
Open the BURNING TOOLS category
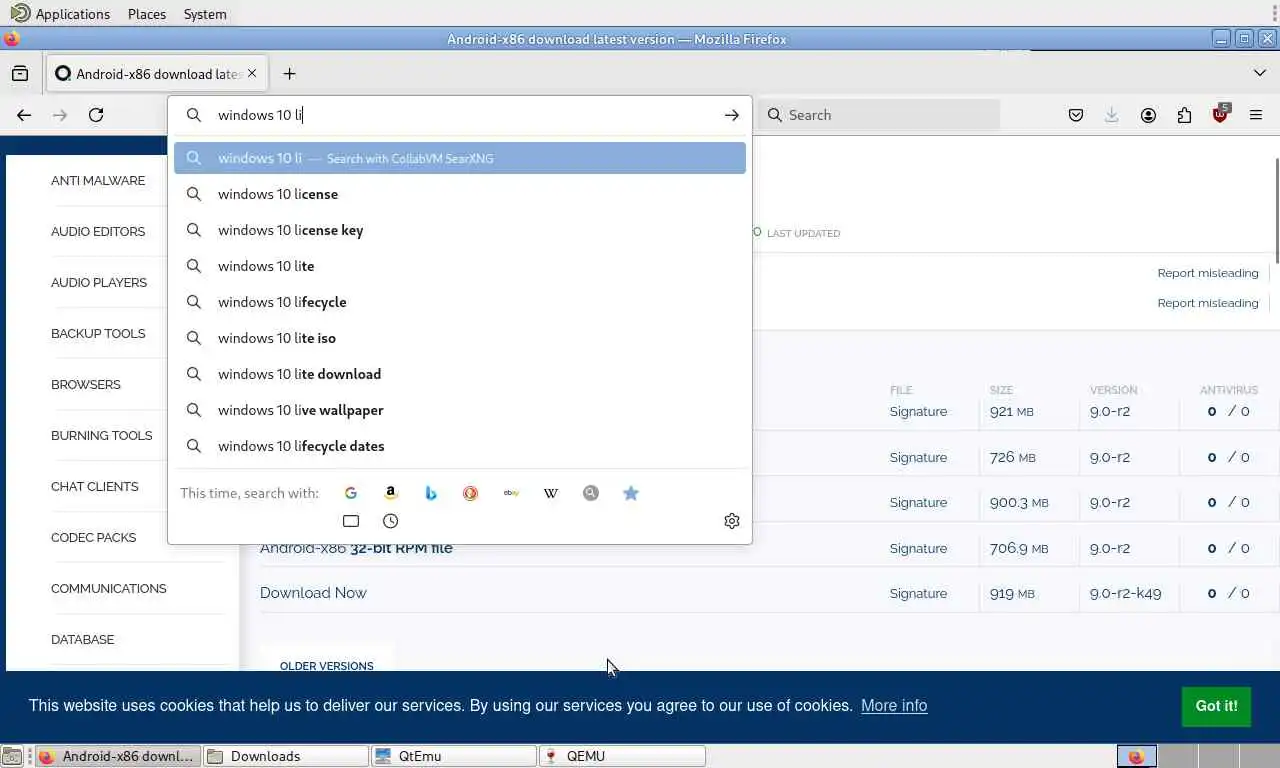pos(102,436)
